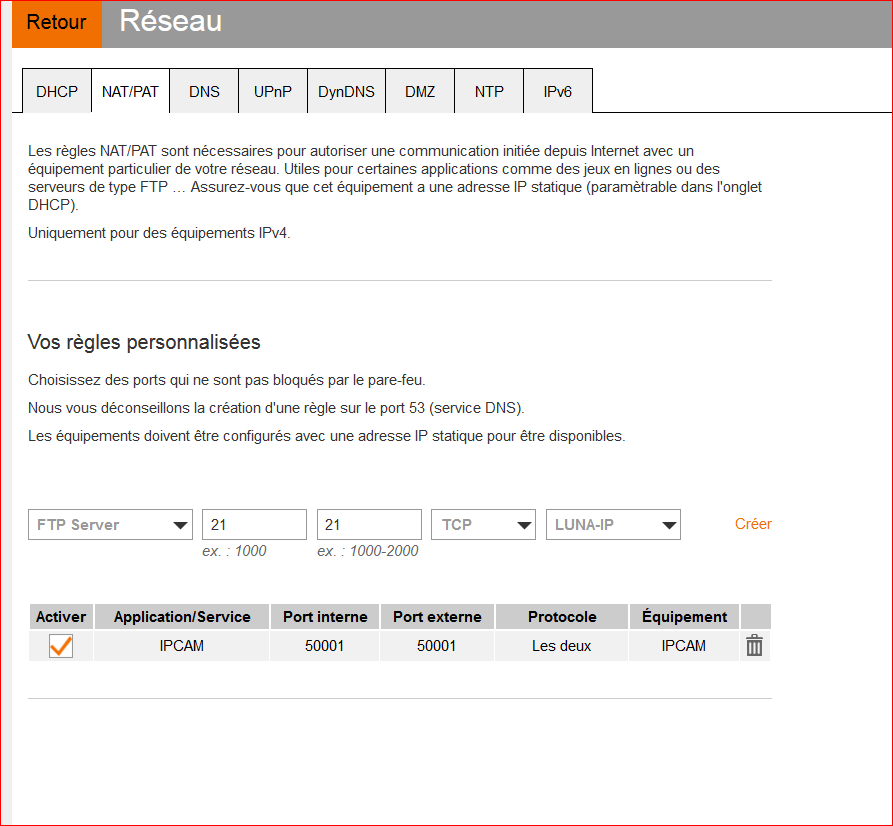Open the LUNA-IP equipment dropdown
Screen dimensions: 893x826
coord(613,525)
